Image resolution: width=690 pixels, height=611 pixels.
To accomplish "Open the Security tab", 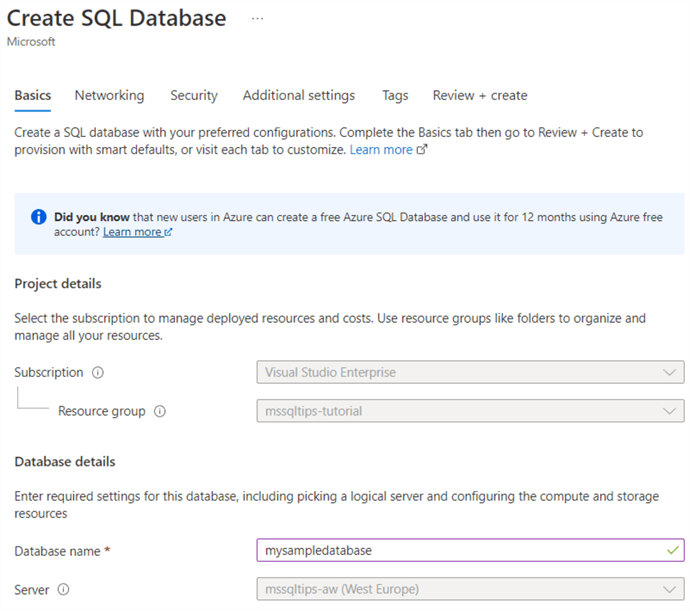I will click(x=193, y=96).
